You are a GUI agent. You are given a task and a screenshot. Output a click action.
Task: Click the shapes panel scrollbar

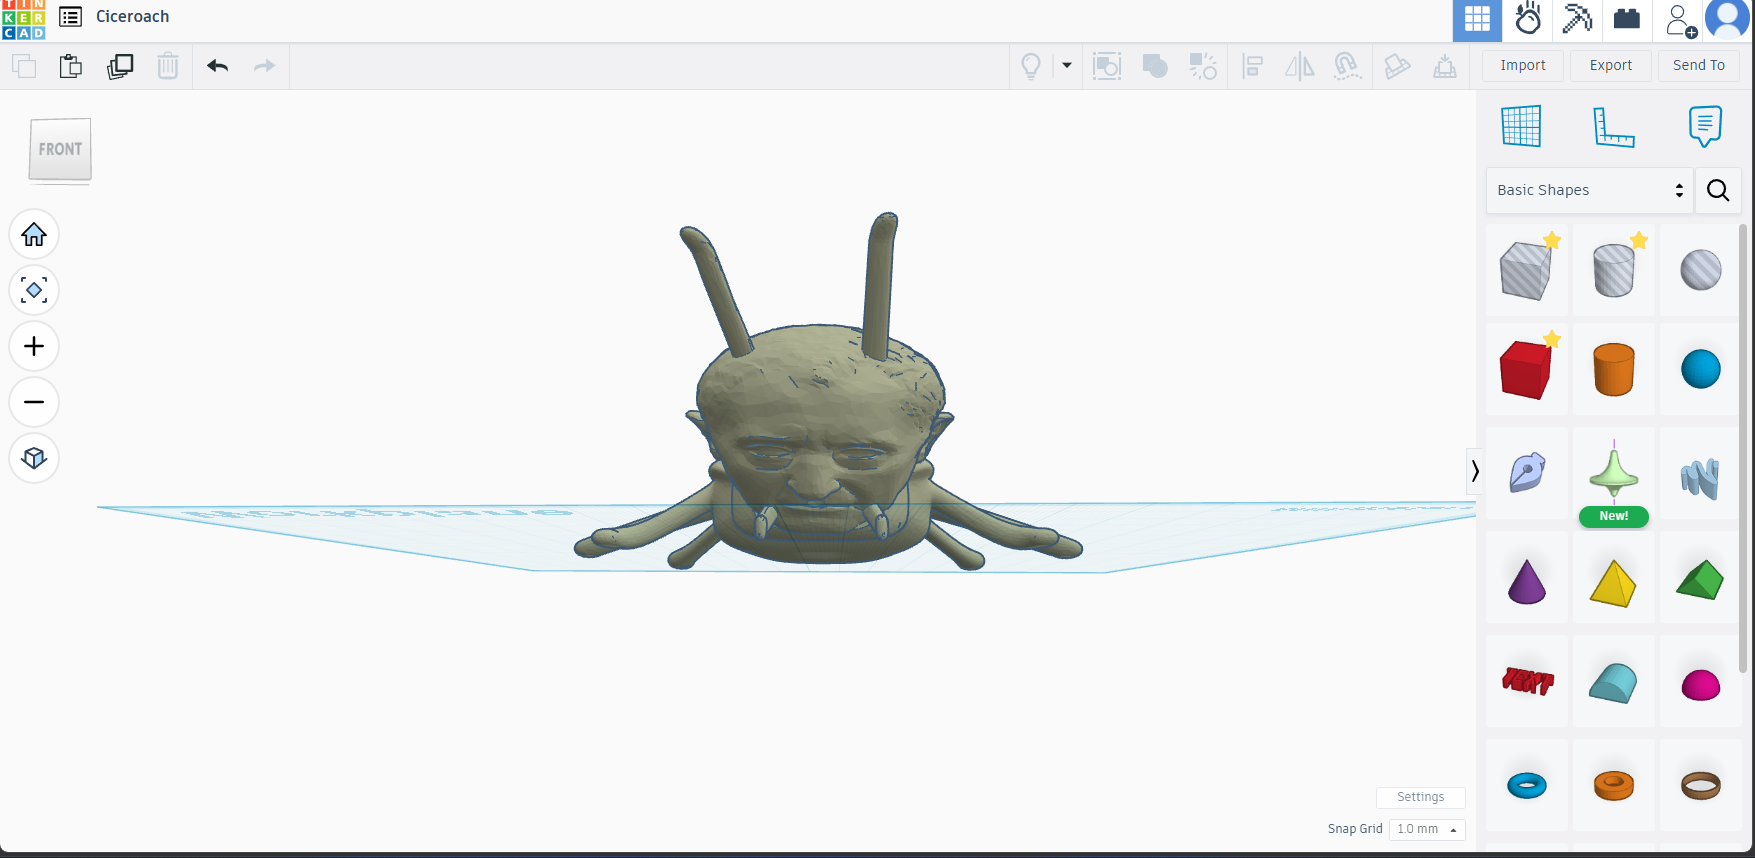1743,447
